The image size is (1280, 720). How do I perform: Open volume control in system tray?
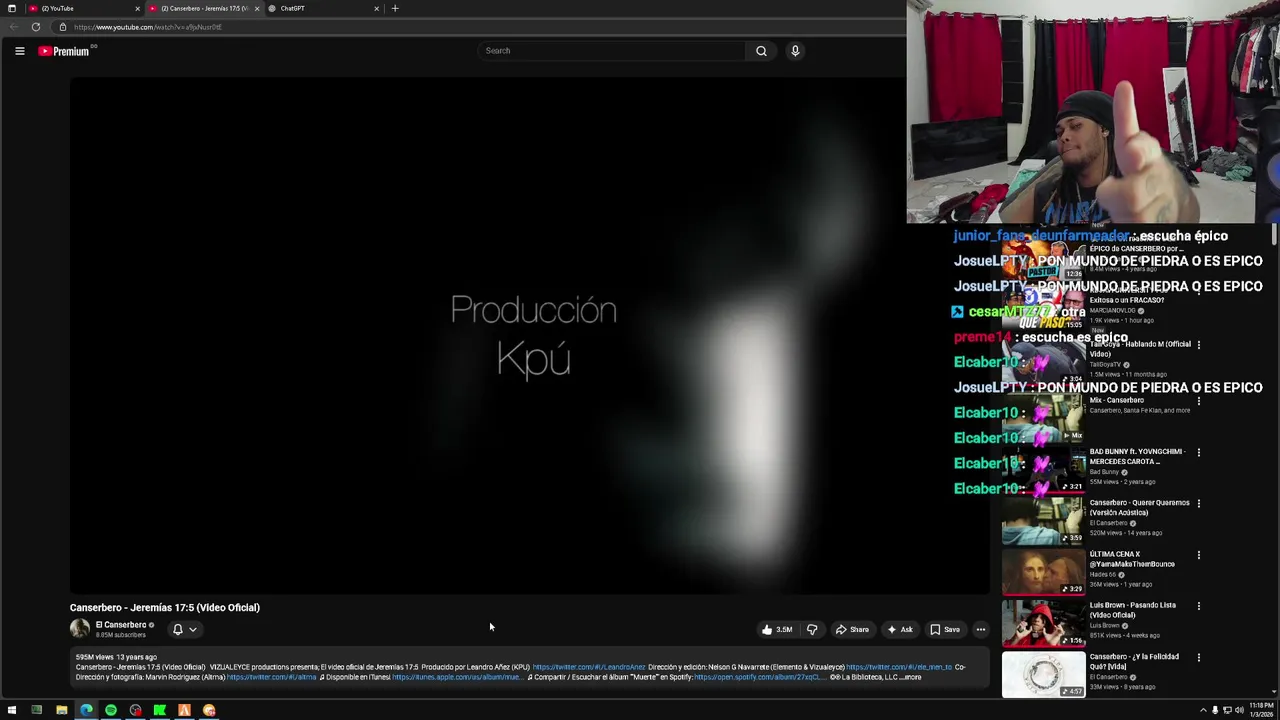1239,710
